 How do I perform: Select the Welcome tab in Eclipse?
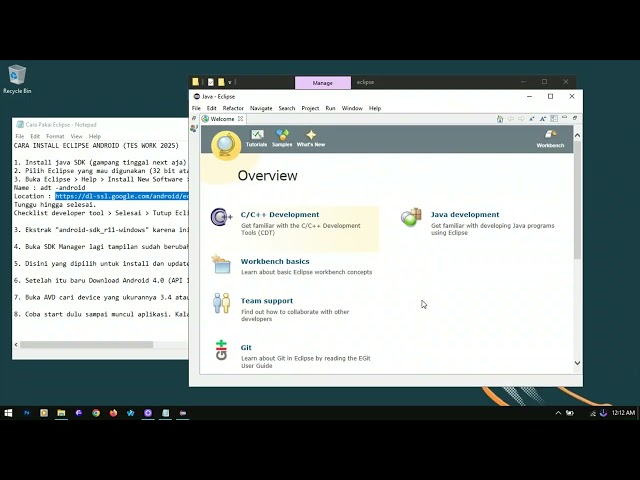(222, 119)
